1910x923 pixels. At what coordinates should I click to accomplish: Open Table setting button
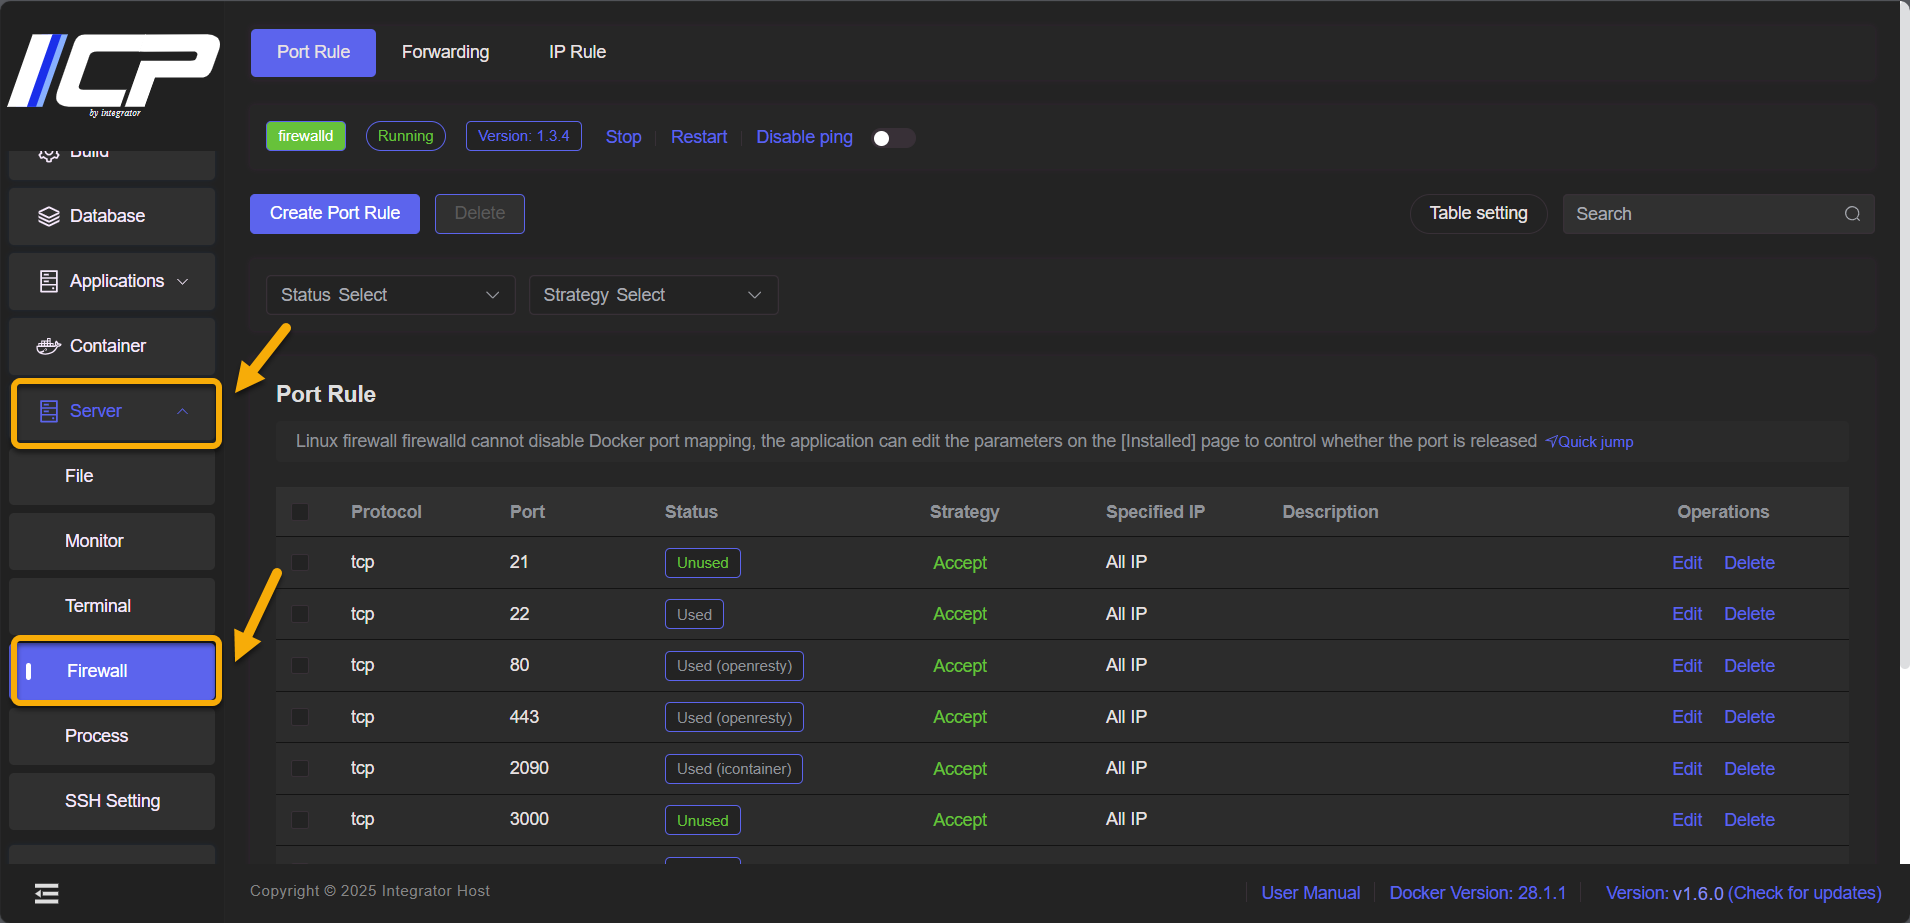click(x=1478, y=214)
